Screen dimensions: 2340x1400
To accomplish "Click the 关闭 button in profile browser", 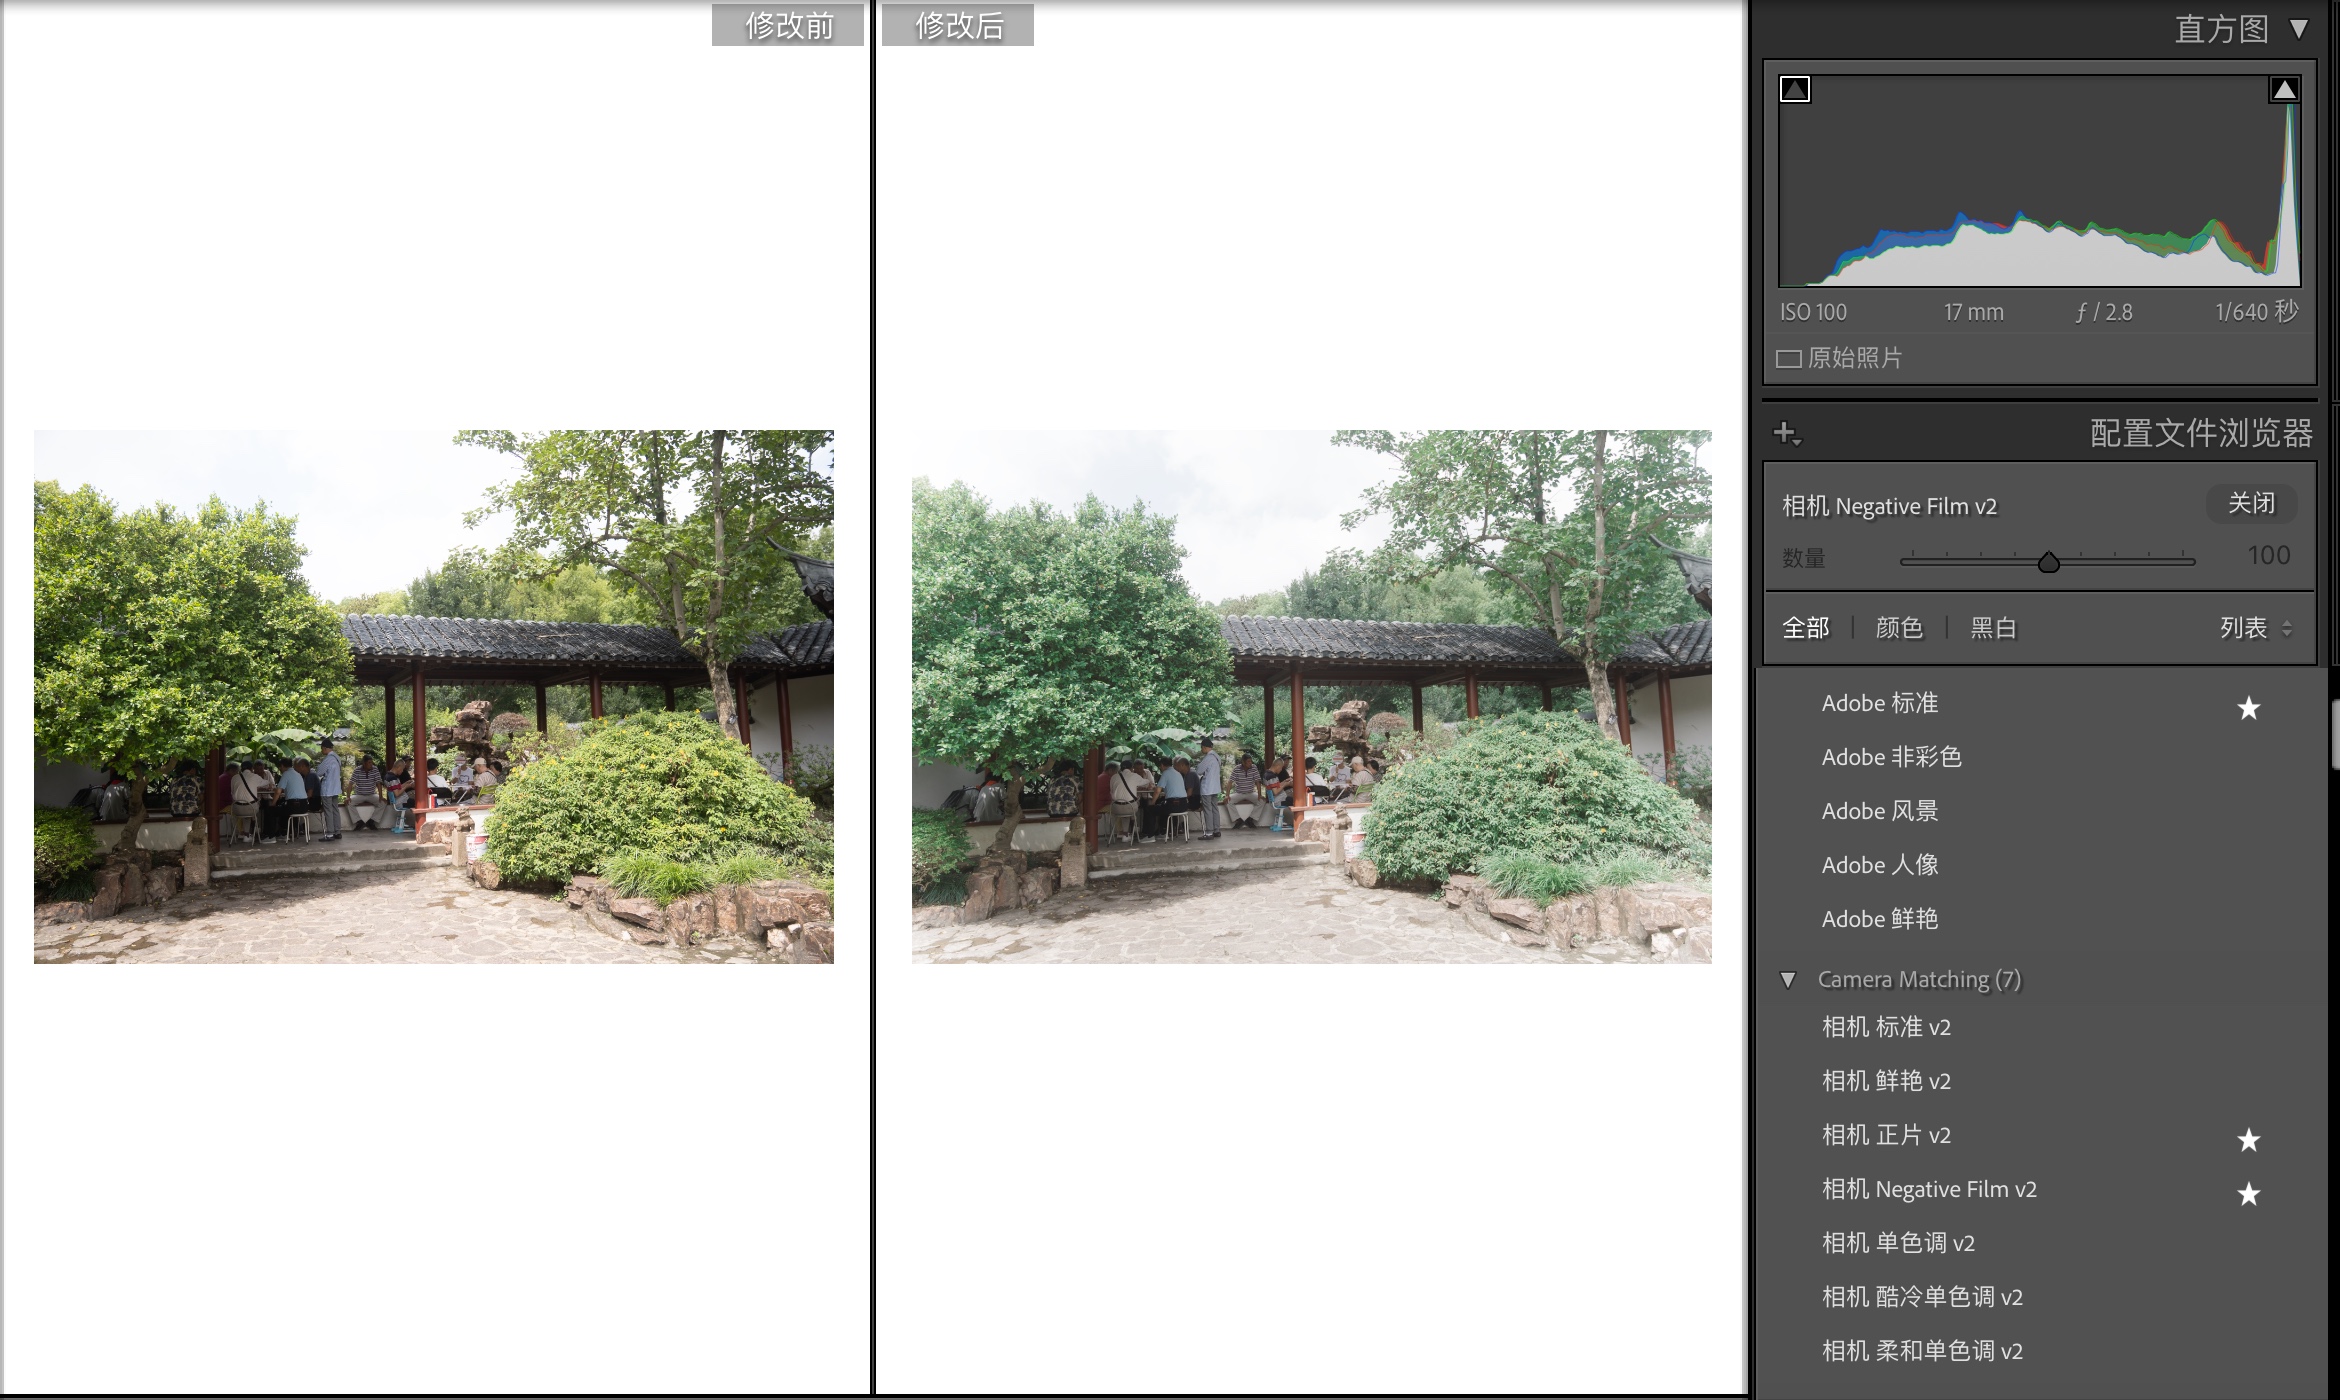I will 2251,504.
